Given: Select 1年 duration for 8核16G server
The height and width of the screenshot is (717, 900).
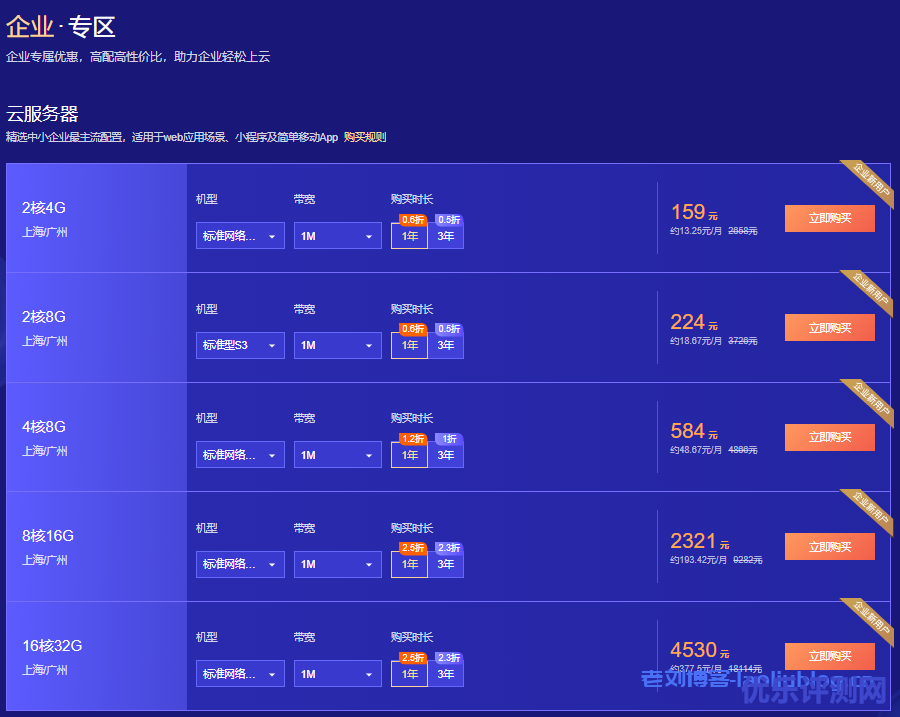Looking at the screenshot, I should pos(409,564).
